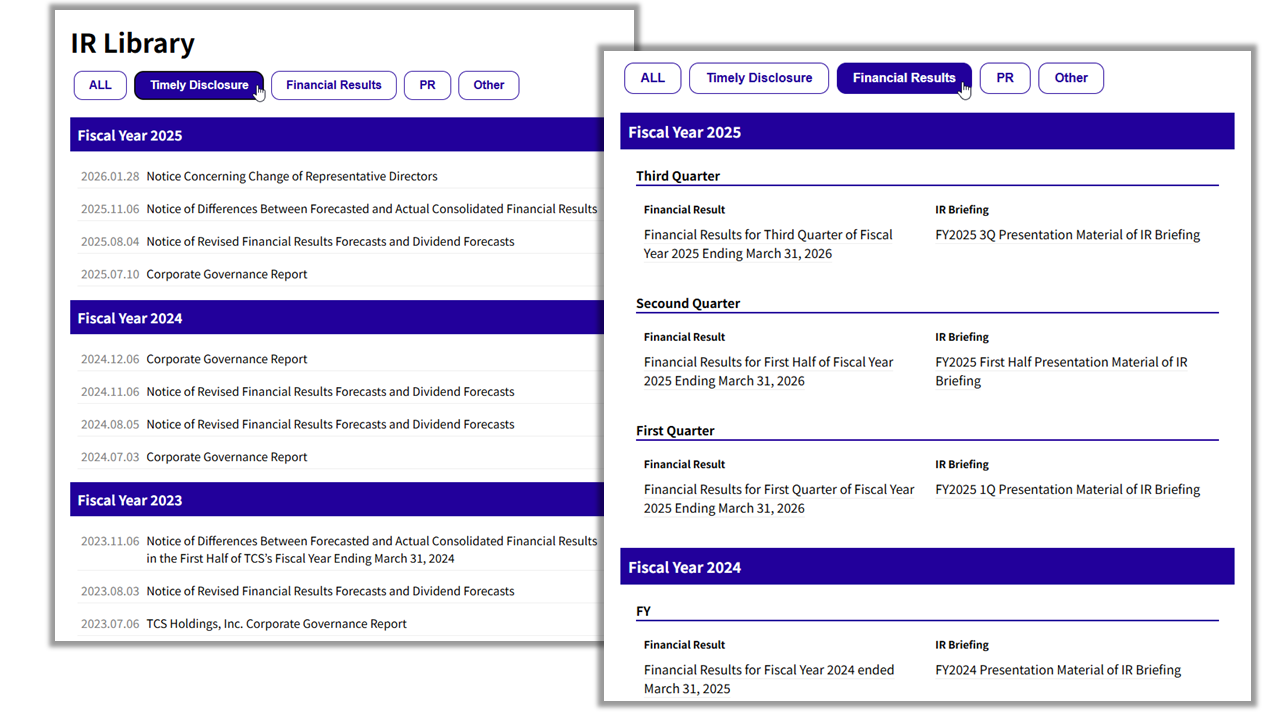Image resolution: width=1280 pixels, height=720 pixels.
Task: Open 2025.07.10 Corporate Governance Report
Action: click(227, 274)
